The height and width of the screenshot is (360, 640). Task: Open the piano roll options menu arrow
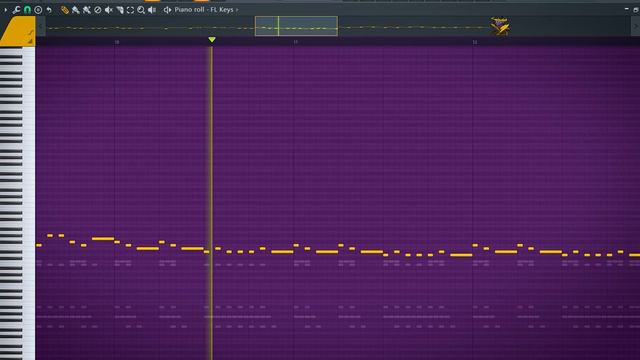[6, 9]
